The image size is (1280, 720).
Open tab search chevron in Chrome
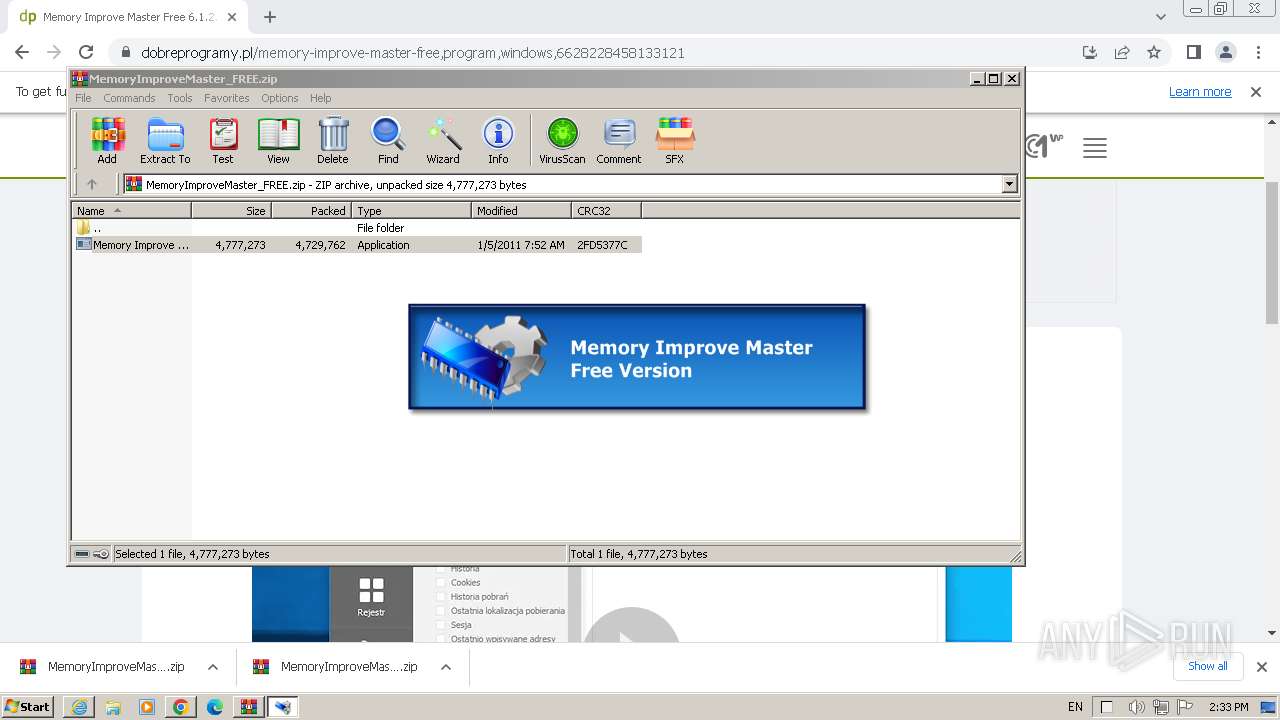click(1160, 17)
